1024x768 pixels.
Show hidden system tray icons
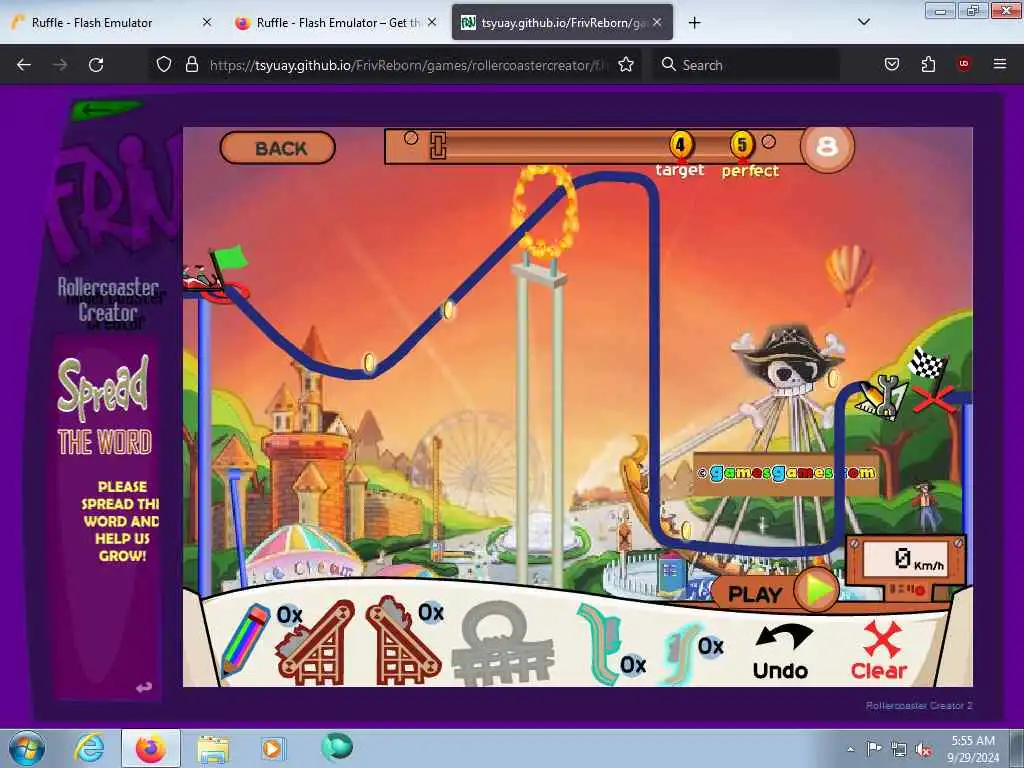pos(850,750)
